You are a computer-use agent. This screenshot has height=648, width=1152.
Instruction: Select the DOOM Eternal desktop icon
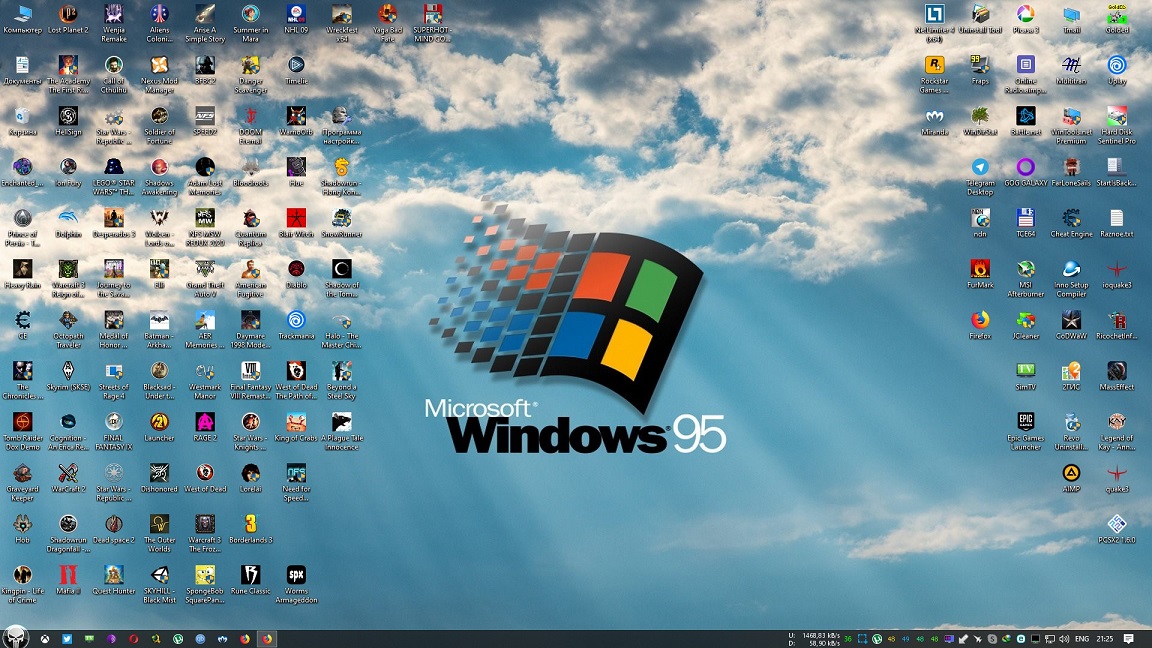[x=251, y=125]
